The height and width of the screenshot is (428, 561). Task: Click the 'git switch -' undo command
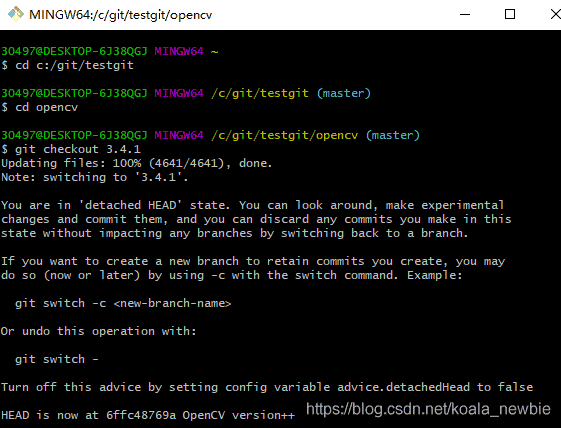(57, 359)
